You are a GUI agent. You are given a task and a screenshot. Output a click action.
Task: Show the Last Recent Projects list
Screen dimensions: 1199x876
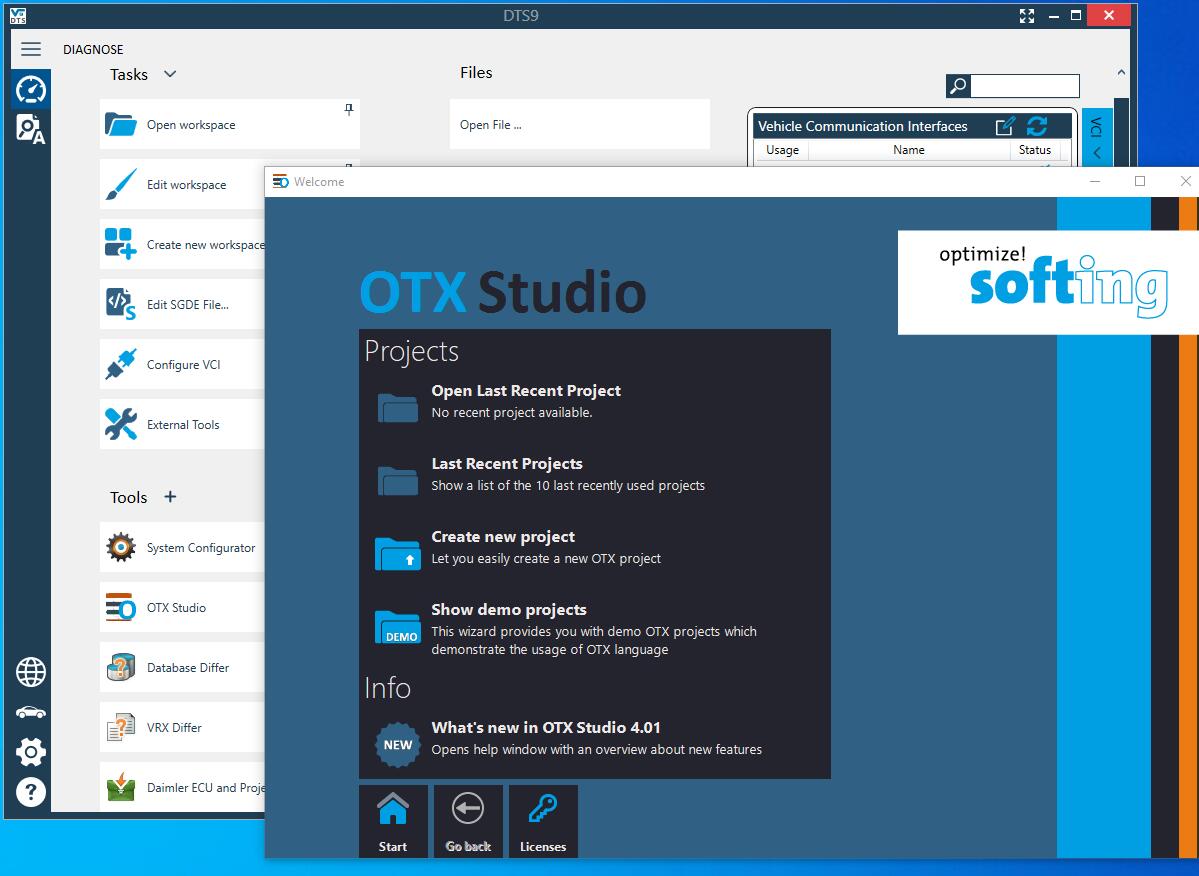(595, 475)
